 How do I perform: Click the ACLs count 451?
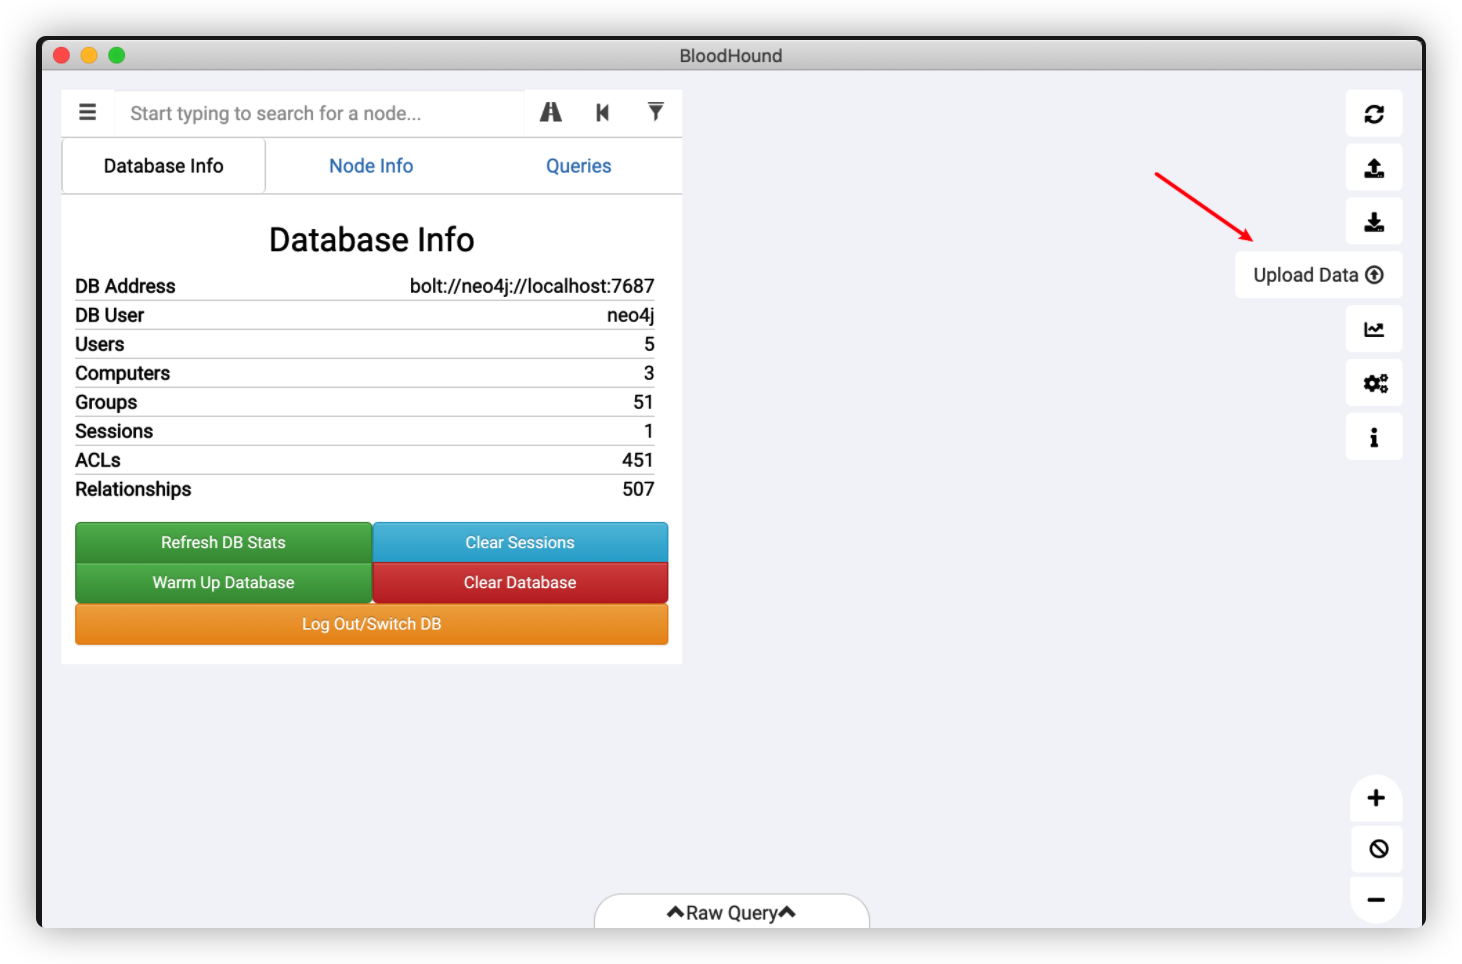(638, 460)
